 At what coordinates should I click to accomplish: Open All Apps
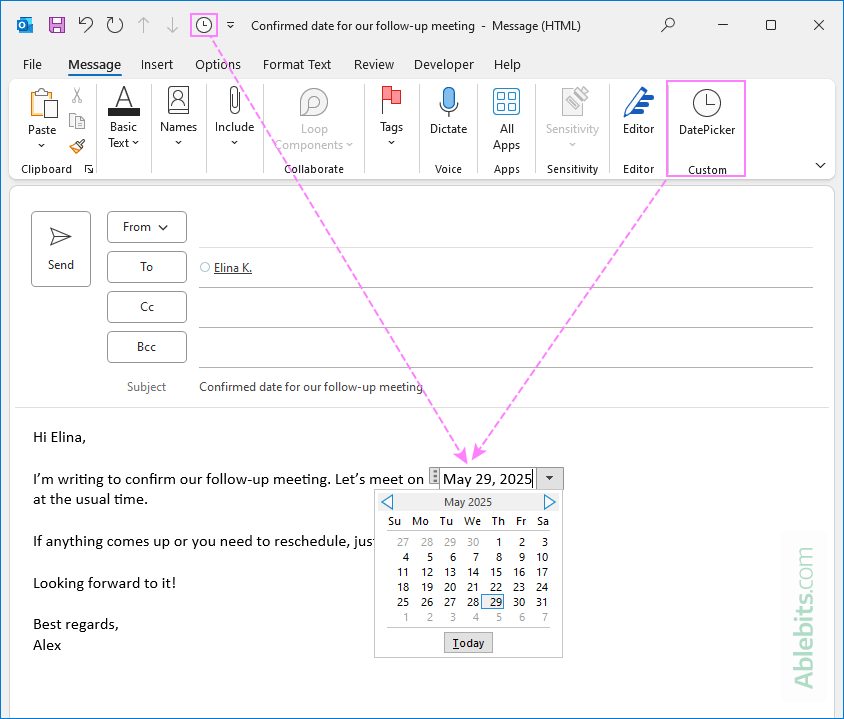[x=507, y=119]
